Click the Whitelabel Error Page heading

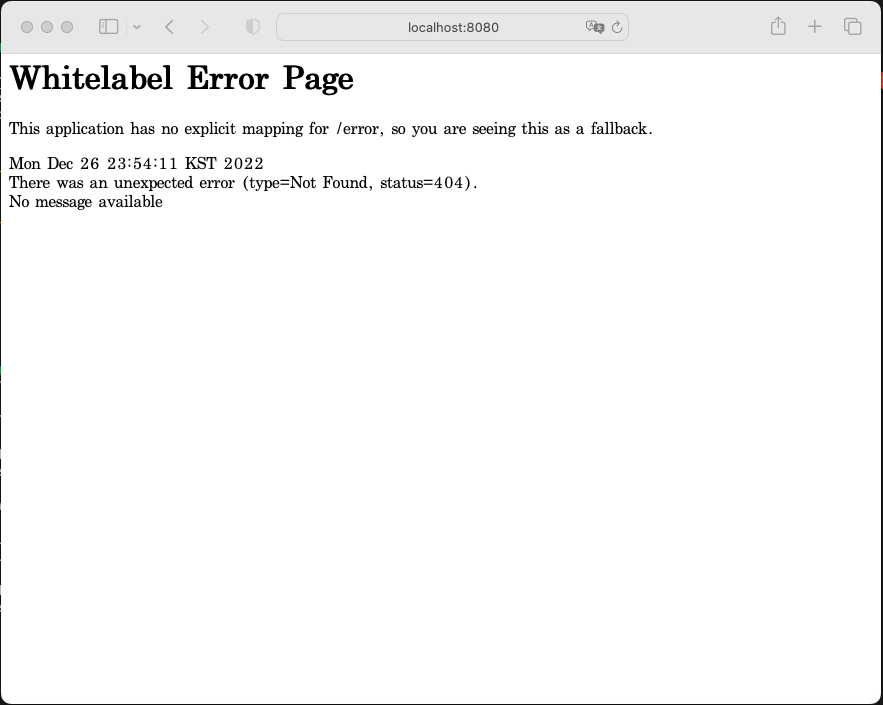(181, 78)
